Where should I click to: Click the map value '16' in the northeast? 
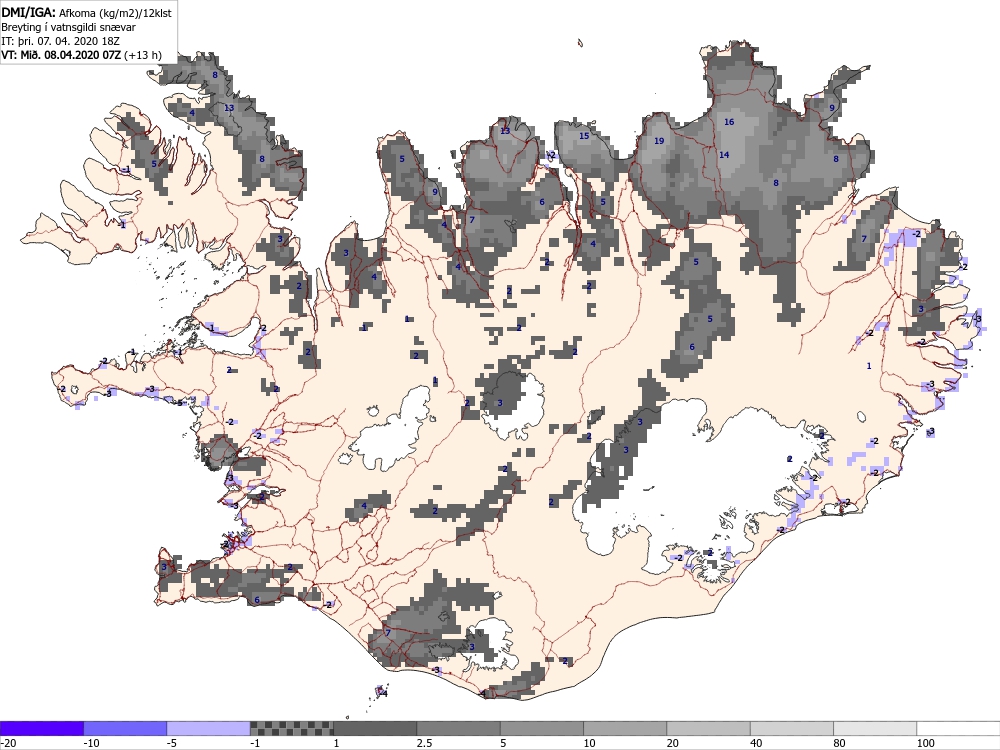pos(729,122)
